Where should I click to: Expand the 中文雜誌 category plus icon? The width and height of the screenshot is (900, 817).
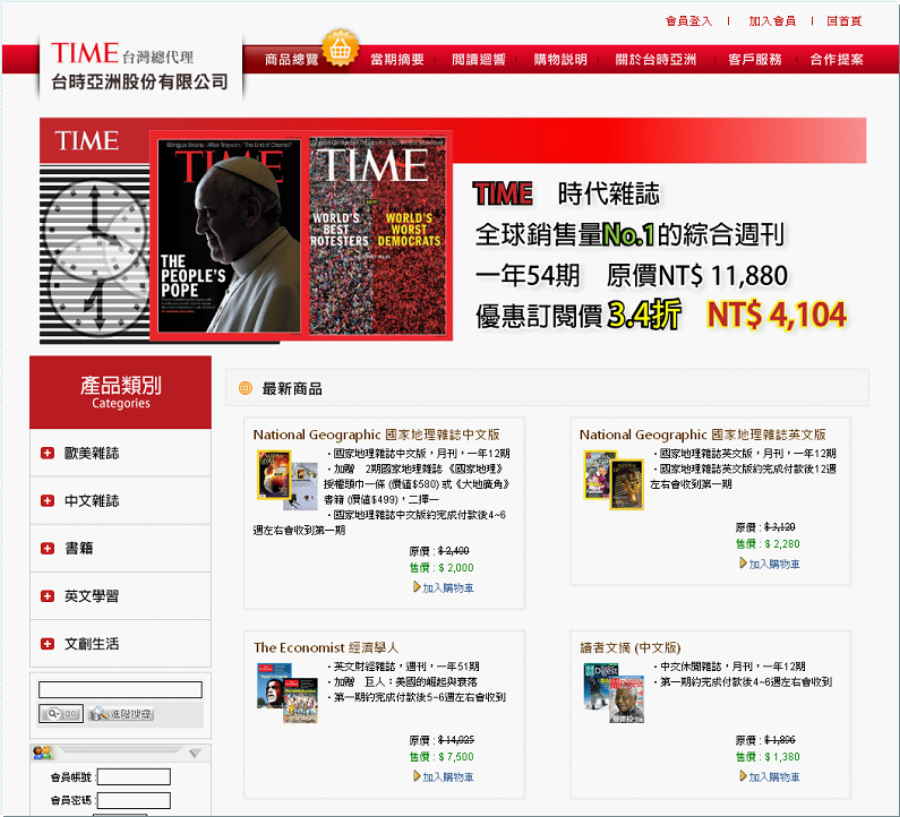(x=47, y=501)
